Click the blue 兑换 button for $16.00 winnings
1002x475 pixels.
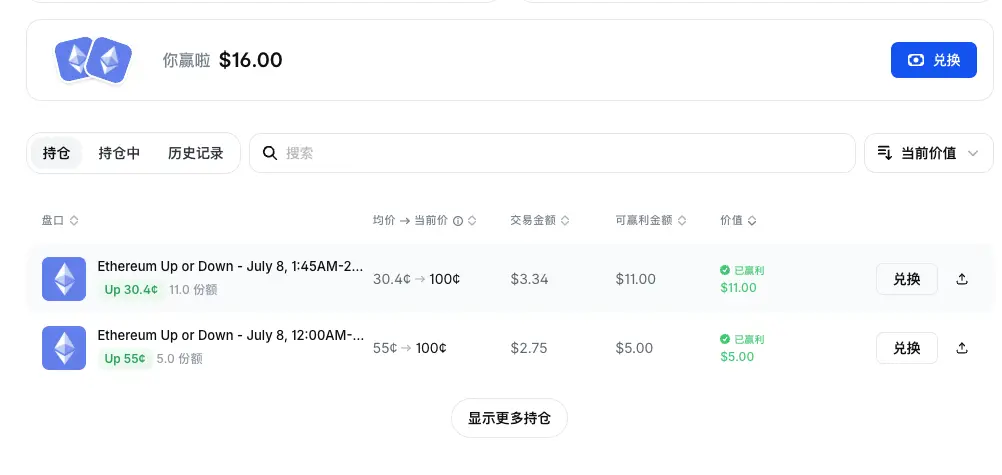(x=934, y=60)
